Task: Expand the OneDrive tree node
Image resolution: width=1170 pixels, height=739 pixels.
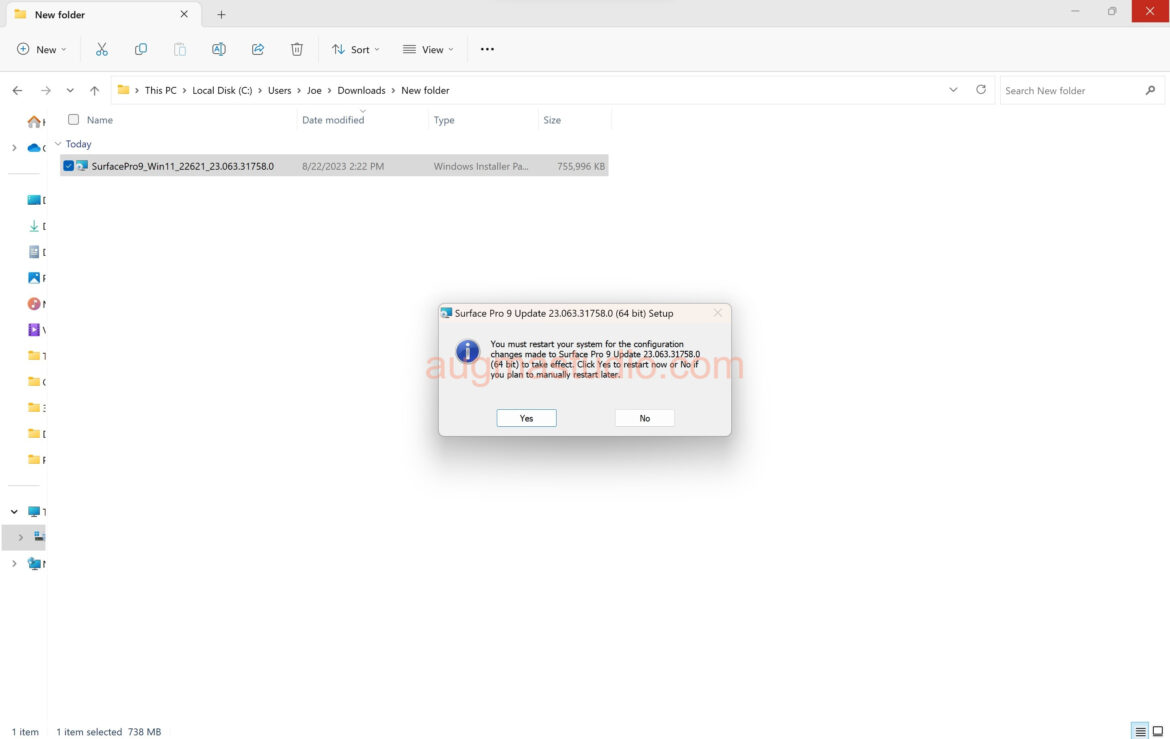Action: pyautogui.click(x=14, y=148)
